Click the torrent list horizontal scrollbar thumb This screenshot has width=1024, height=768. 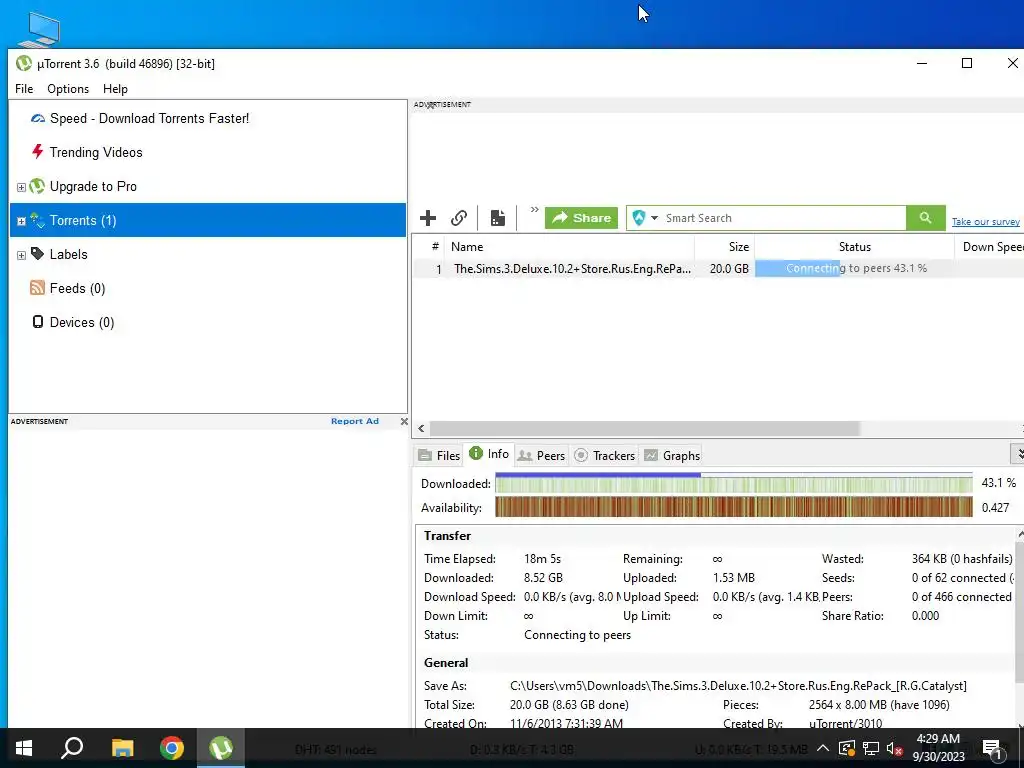645,428
